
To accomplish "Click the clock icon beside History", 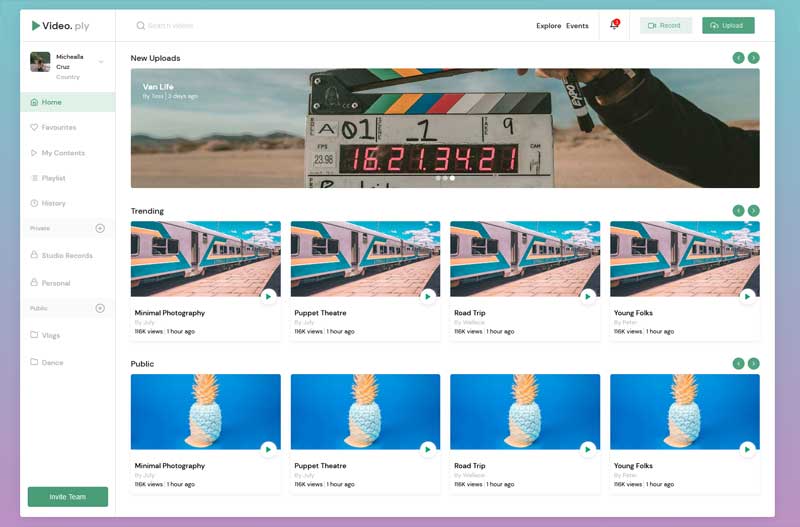I will 34,203.
